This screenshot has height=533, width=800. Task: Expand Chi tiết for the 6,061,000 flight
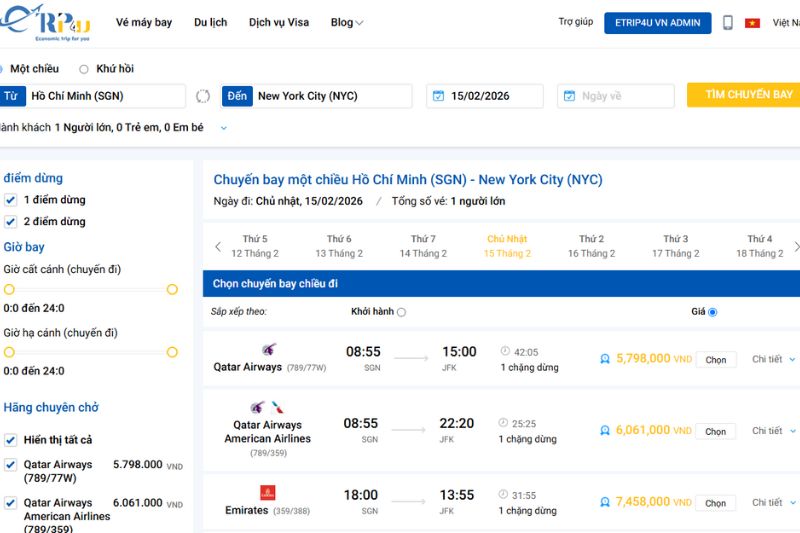point(773,431)
